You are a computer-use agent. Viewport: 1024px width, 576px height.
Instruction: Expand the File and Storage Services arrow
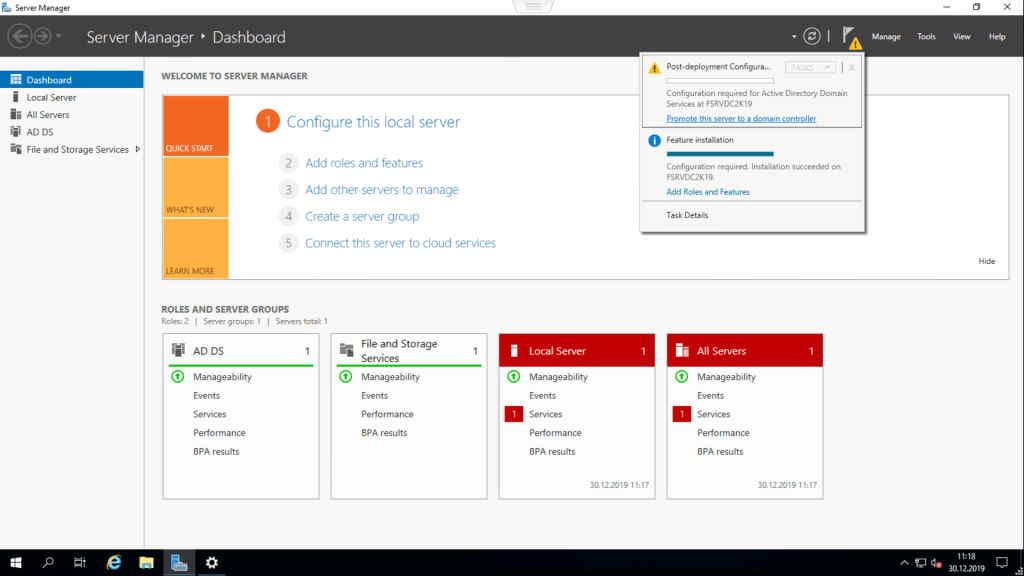click(136, 150)
